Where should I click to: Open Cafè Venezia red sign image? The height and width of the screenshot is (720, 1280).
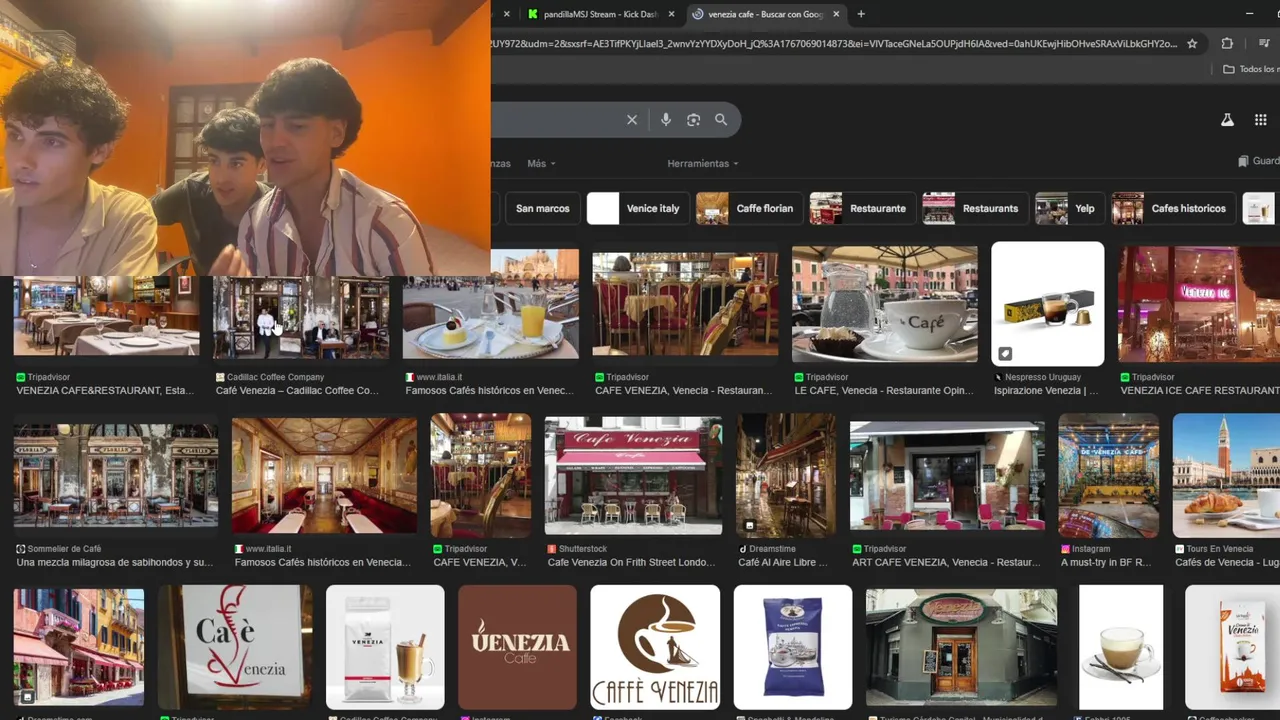click(x=235, y=647)
